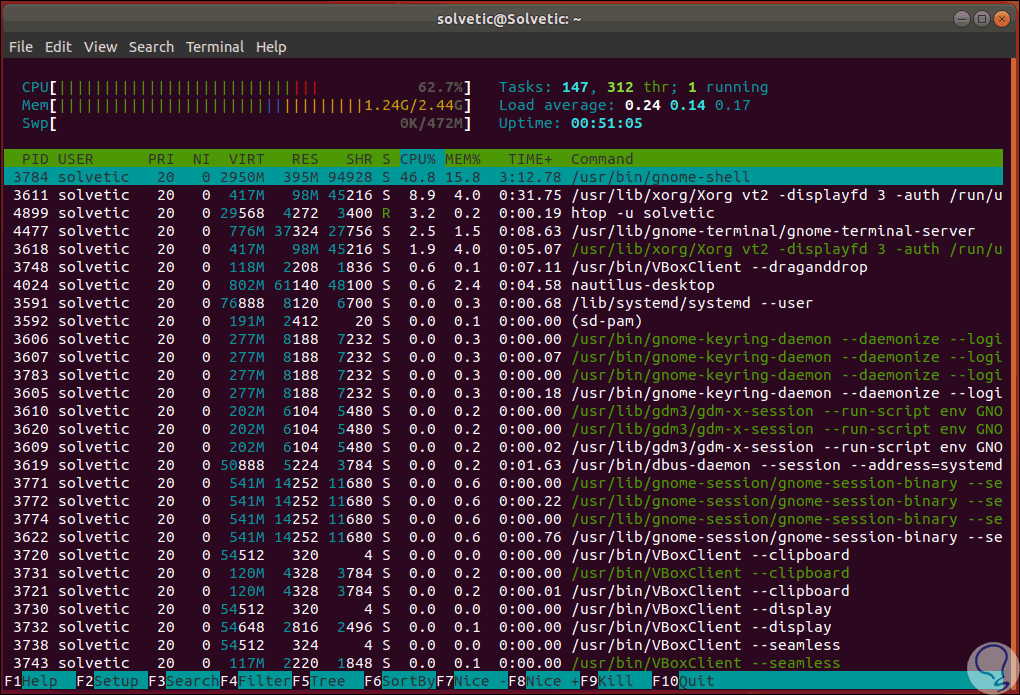The height and width of the screenshot is (695, 1020).
Task: Select VBoxClient --display row PID 3732
Action: click(x=503, y=627)
